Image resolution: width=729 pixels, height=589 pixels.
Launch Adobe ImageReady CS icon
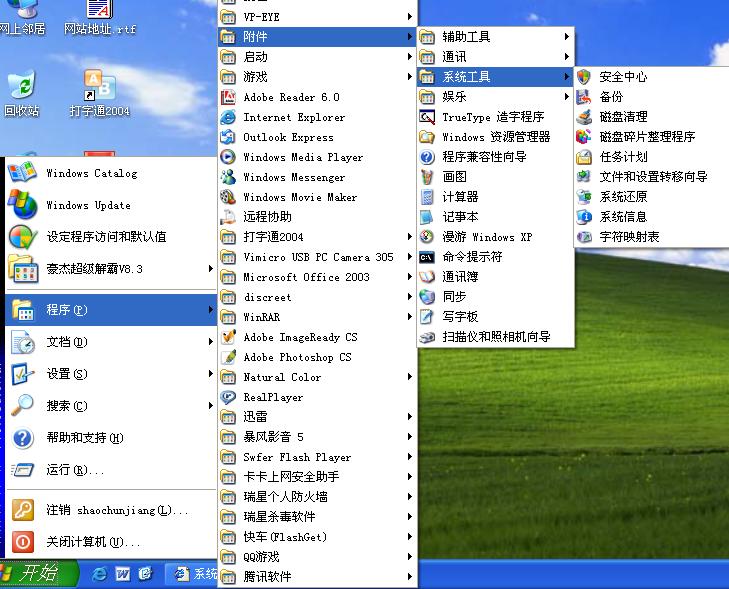(x=228, y=337)
